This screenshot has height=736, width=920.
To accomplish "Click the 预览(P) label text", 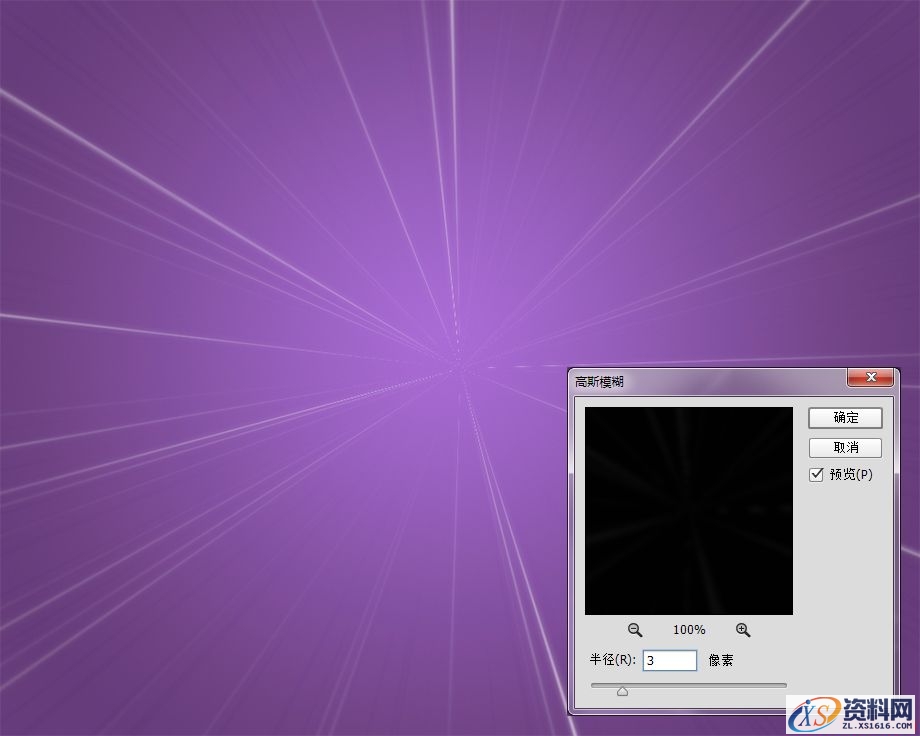I will point(851,474).
